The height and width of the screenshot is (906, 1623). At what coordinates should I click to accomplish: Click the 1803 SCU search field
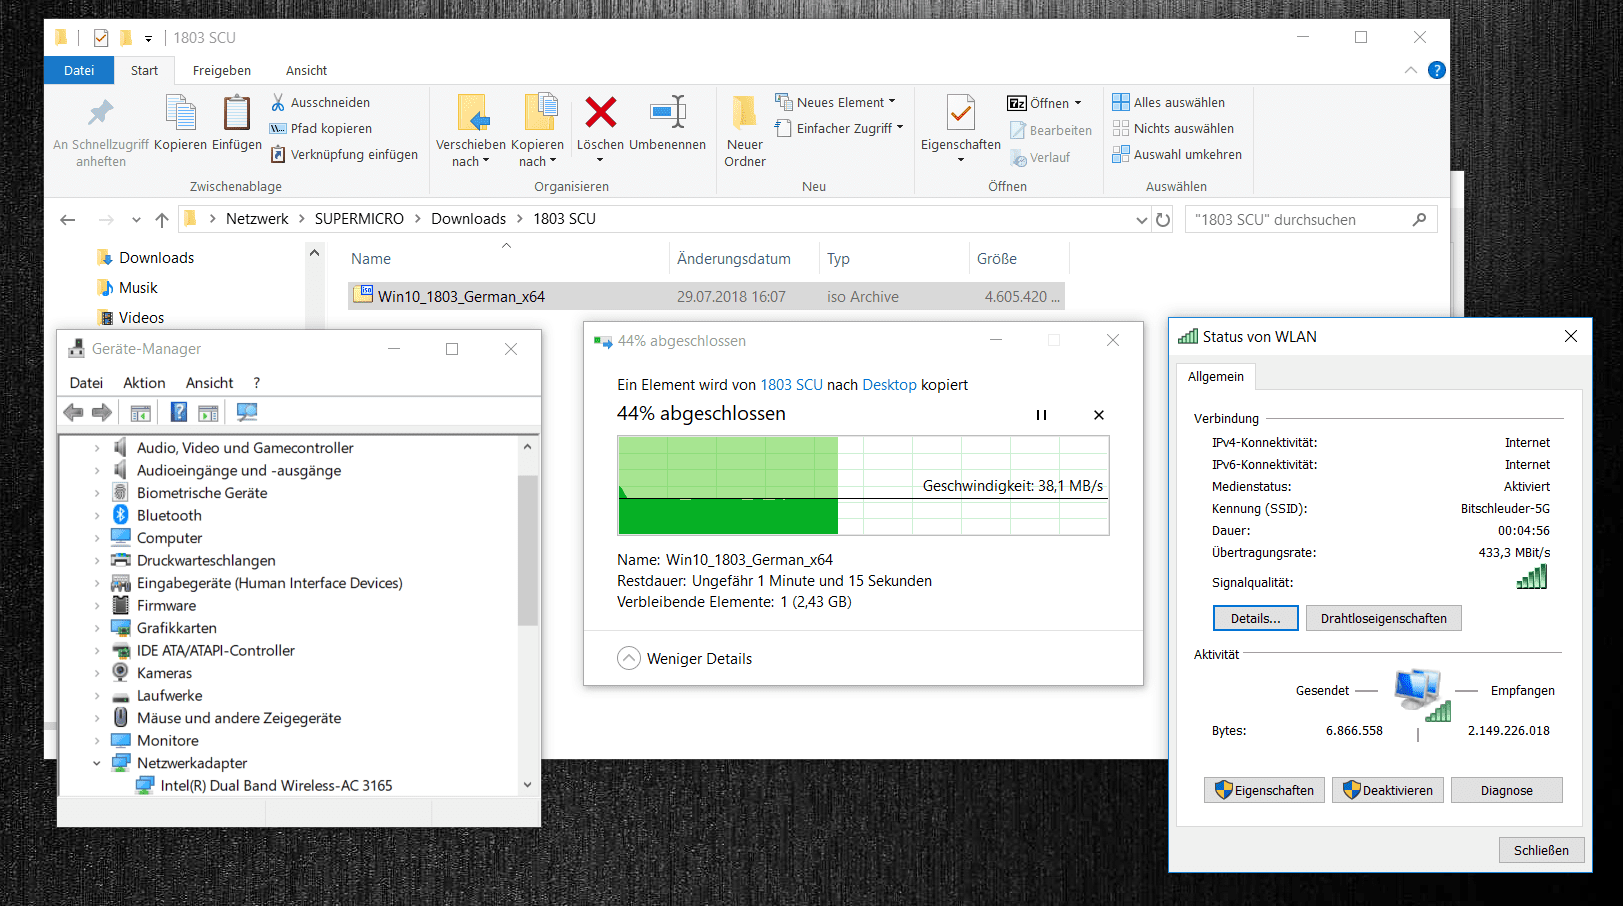click(x=1312, y=219)
